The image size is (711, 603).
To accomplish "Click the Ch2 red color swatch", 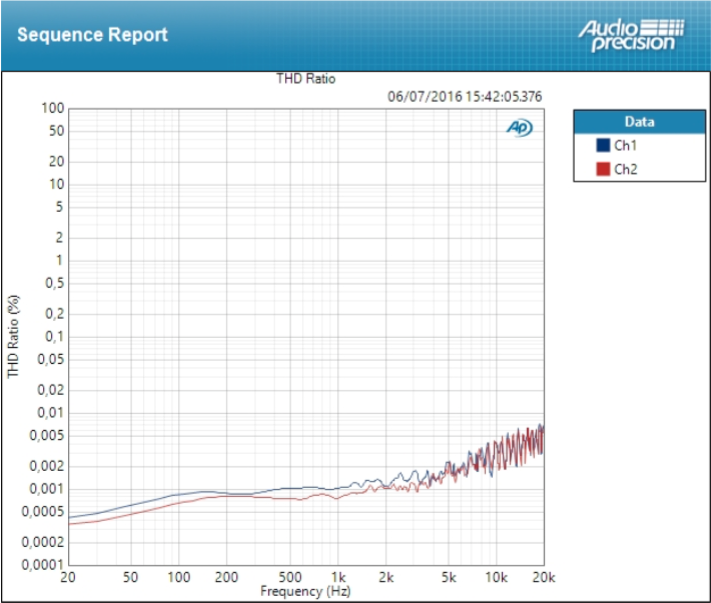I will (x=603, y=169).
